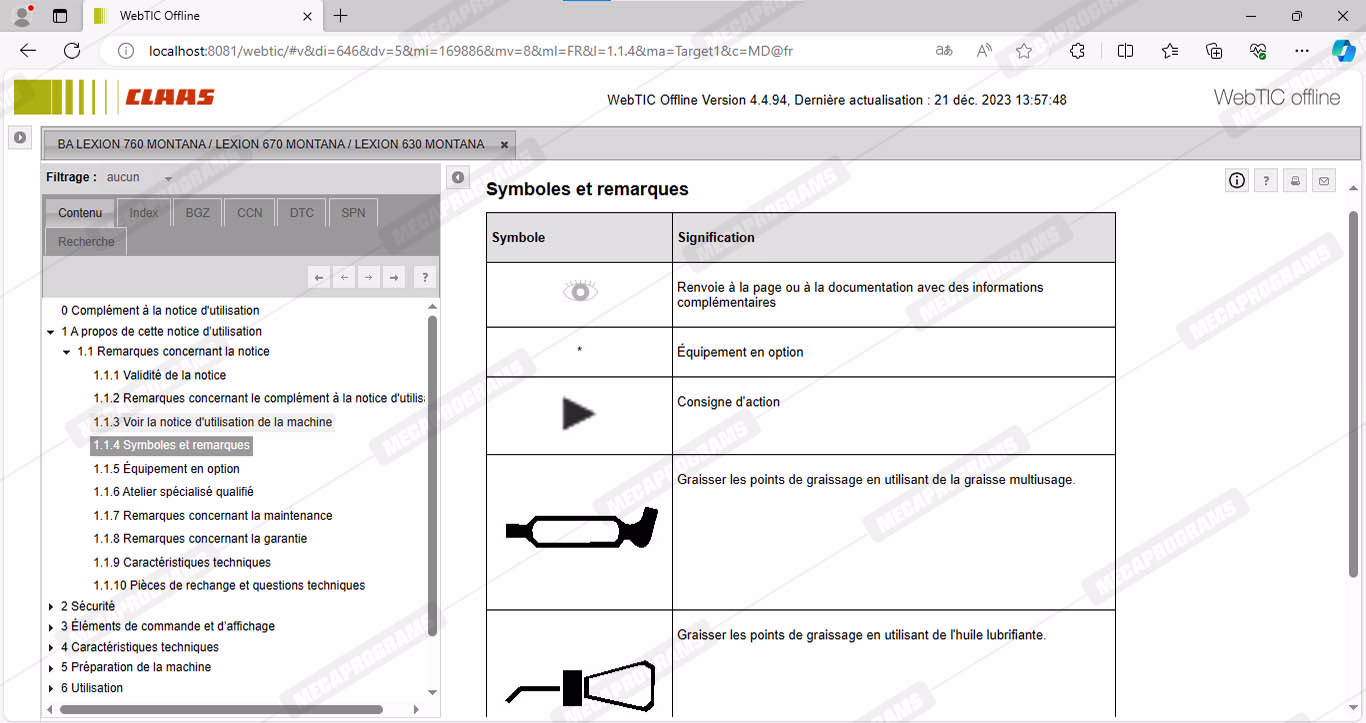Open the DTC tab
The height and width of the screenshot is (723, 1366).
click(x=301, y=213)
